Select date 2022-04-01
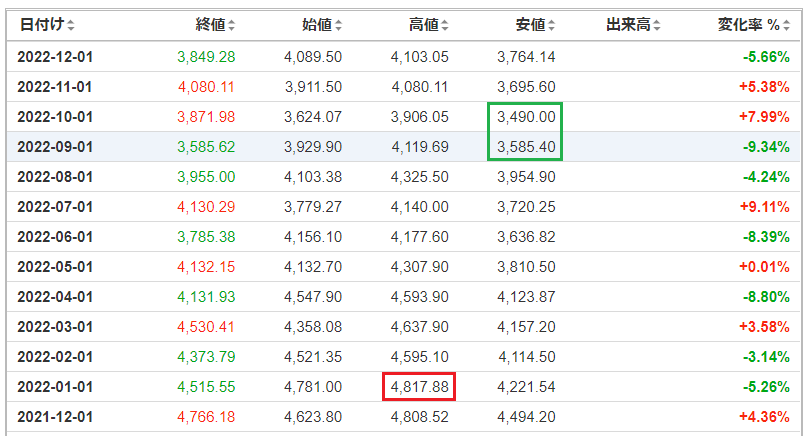Image resolution: width=807 pixels, height=436 pixels. (55, 297)
